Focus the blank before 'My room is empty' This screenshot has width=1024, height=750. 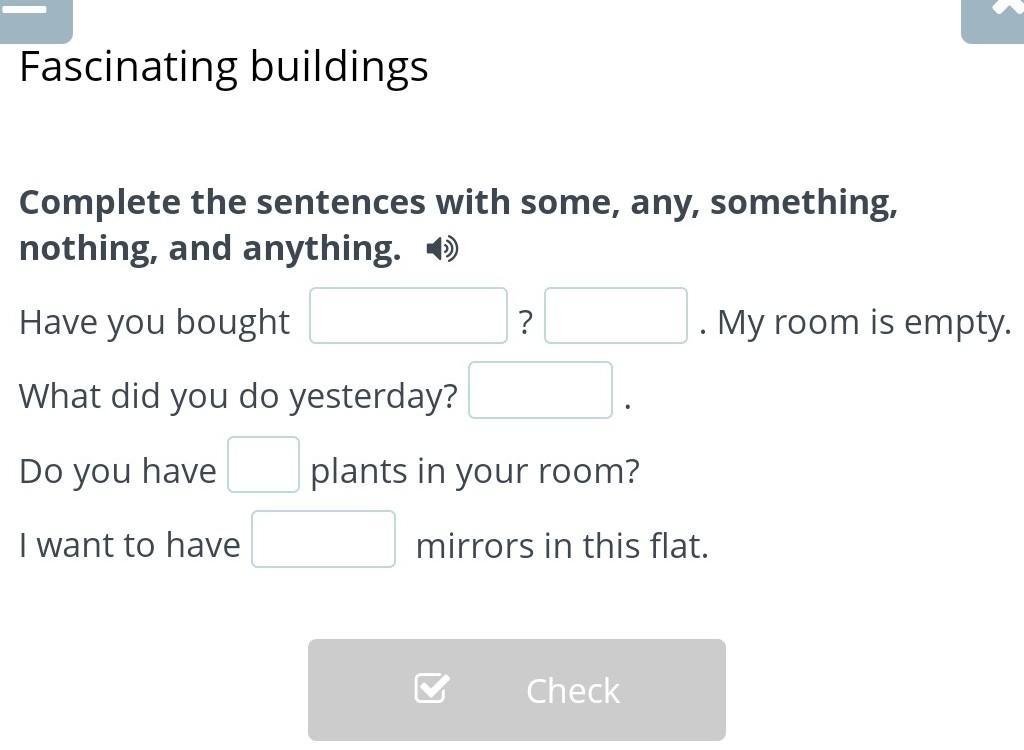coord(616,316)
